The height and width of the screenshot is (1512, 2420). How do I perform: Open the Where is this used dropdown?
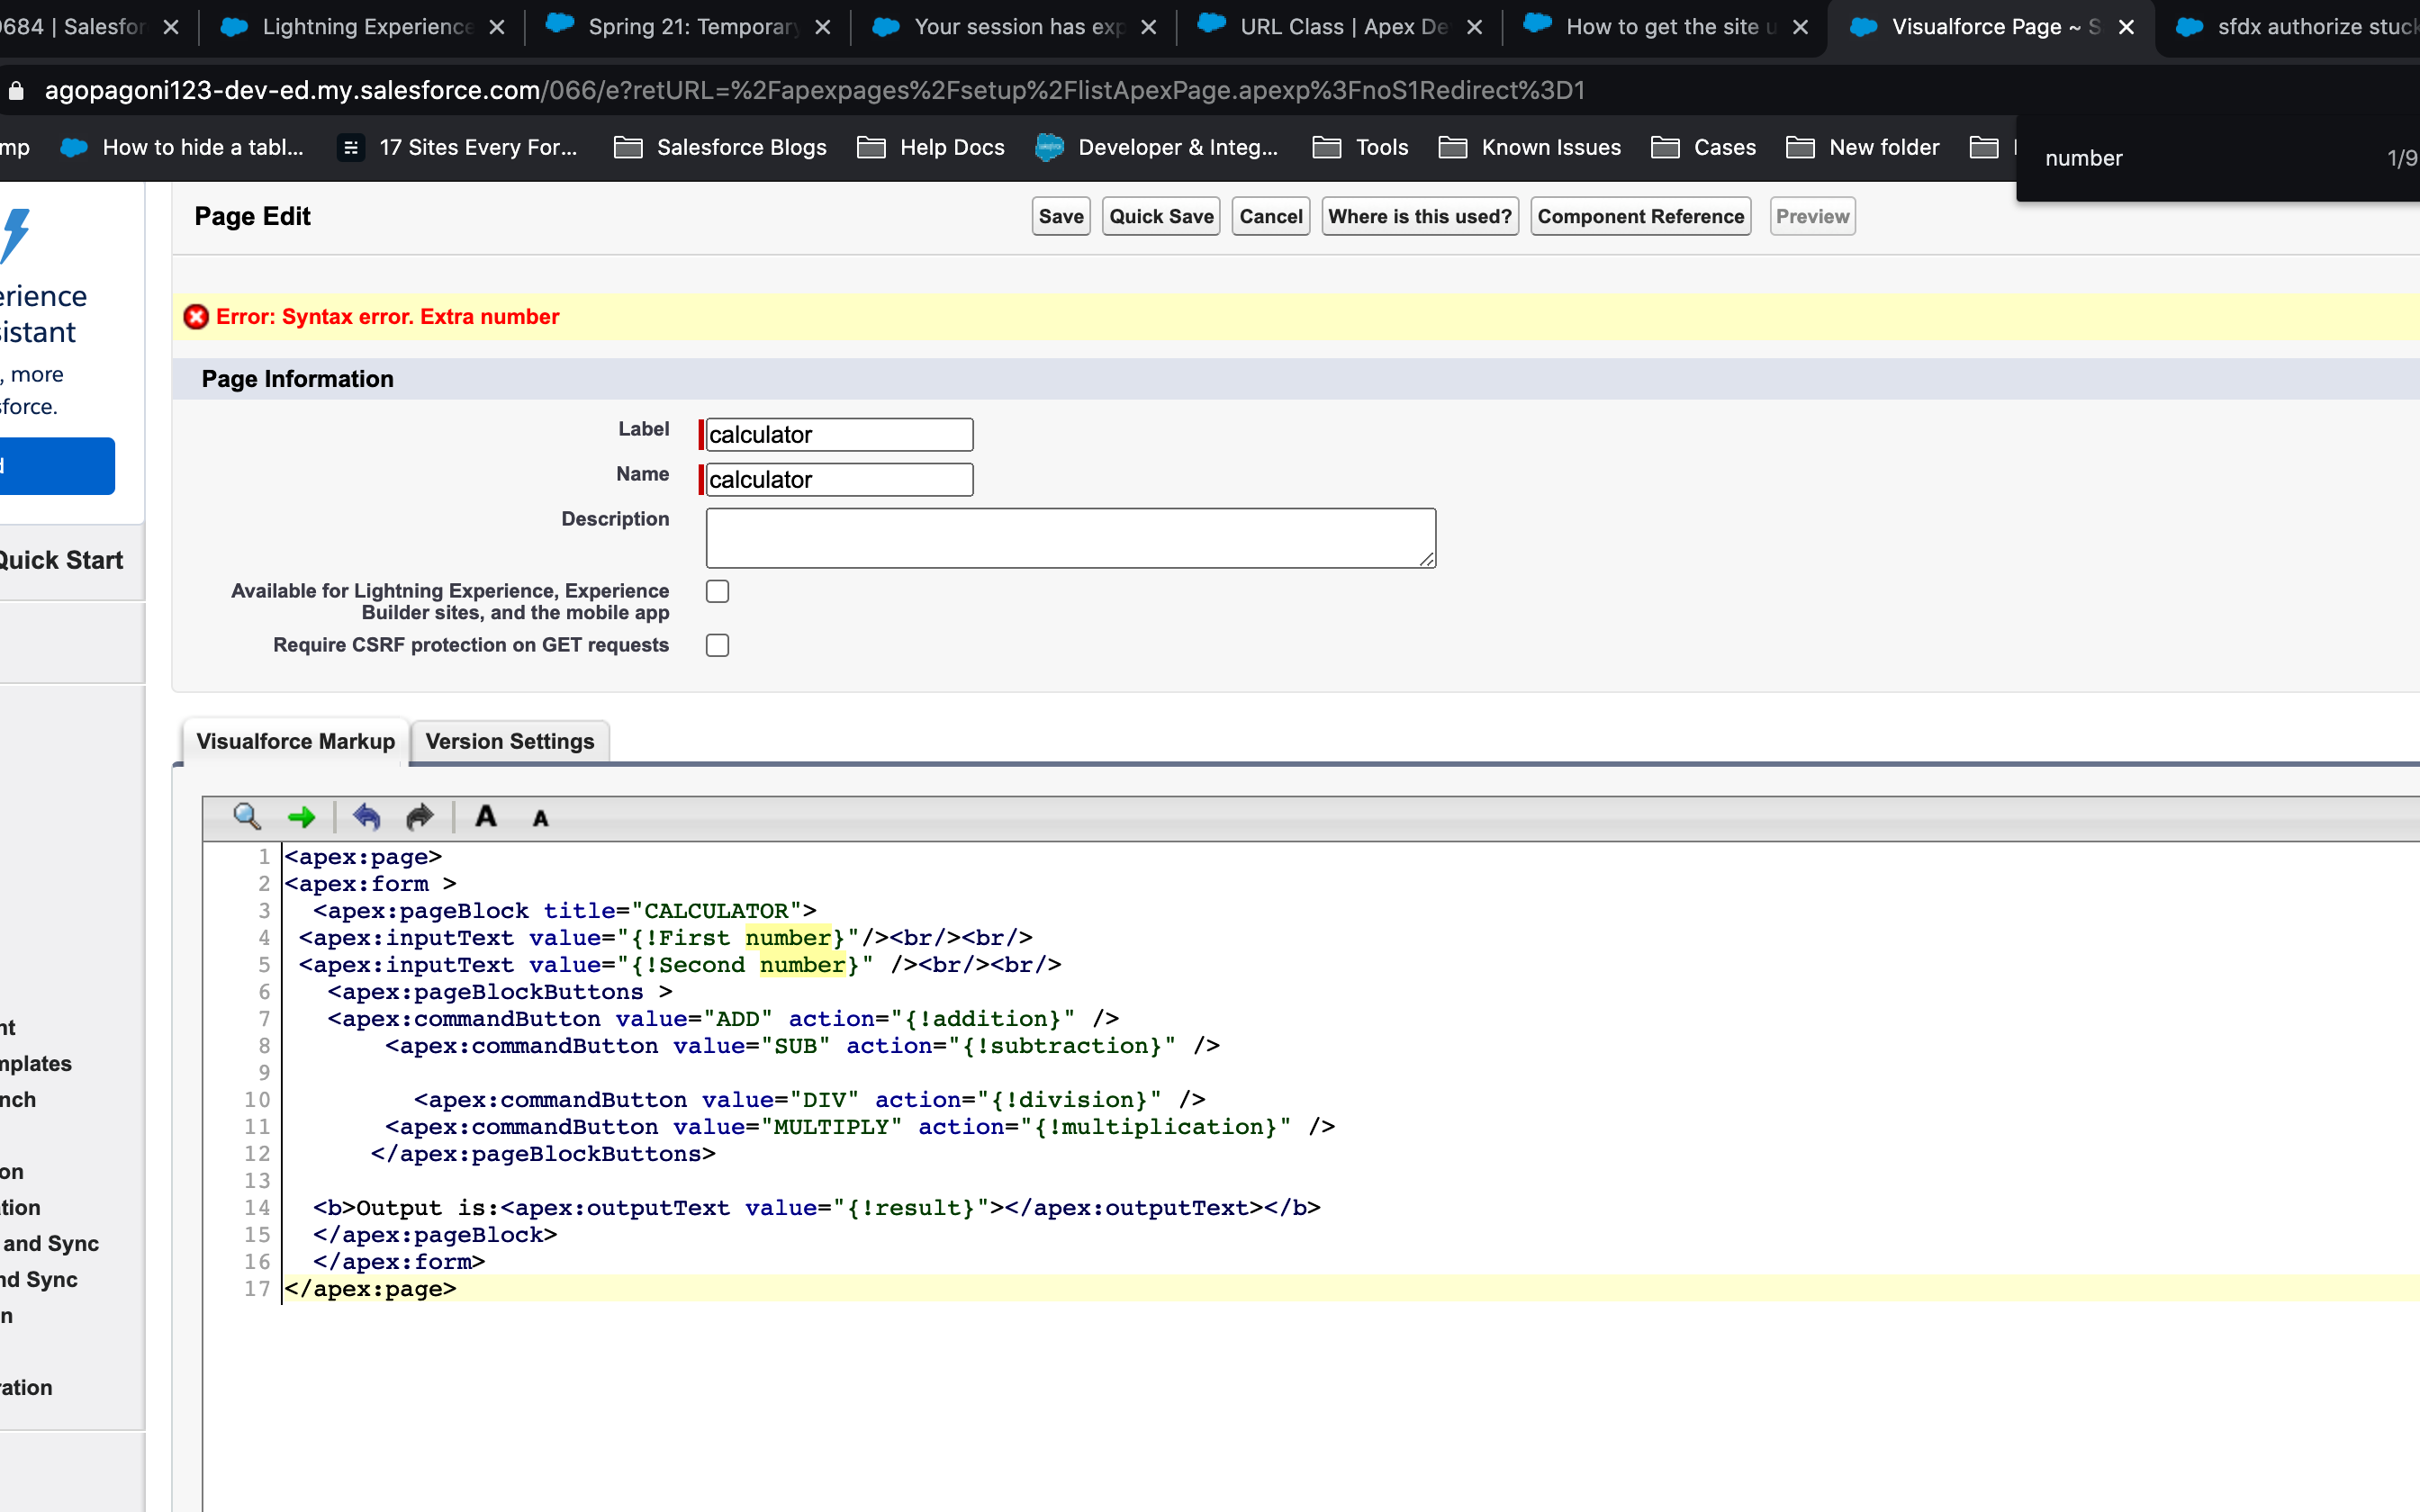(x=1418, y=216)
